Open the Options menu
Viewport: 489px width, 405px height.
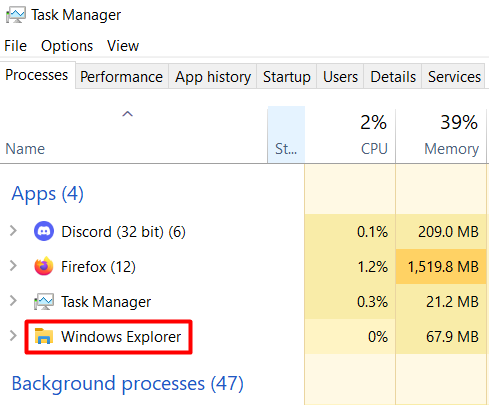tap(67, 46)
